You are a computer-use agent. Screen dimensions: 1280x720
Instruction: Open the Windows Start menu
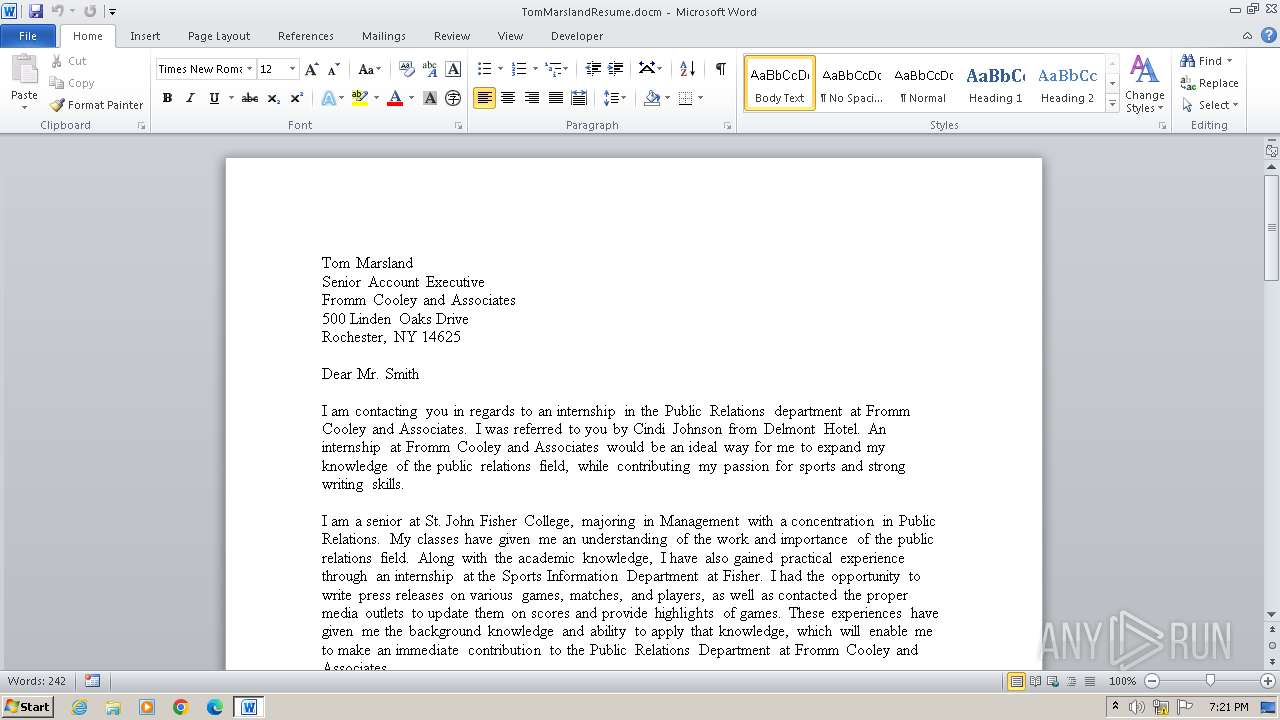(x=27, y=707)
